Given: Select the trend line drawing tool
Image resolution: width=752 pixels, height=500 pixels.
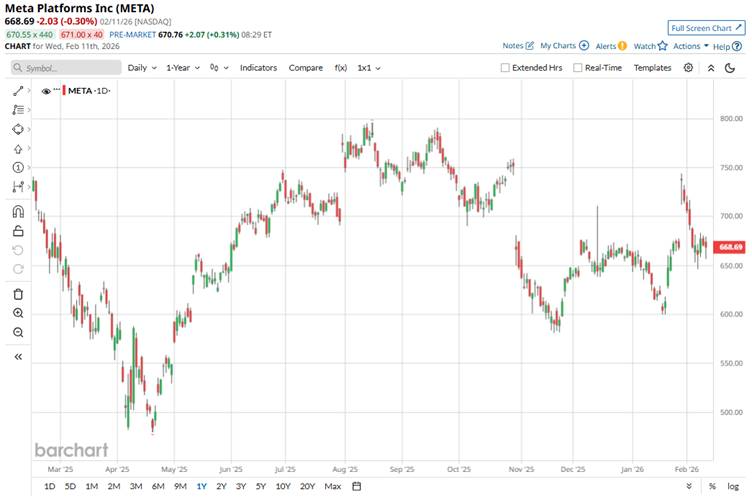Looking at the screenshot, I should click(x=18, y=91).
